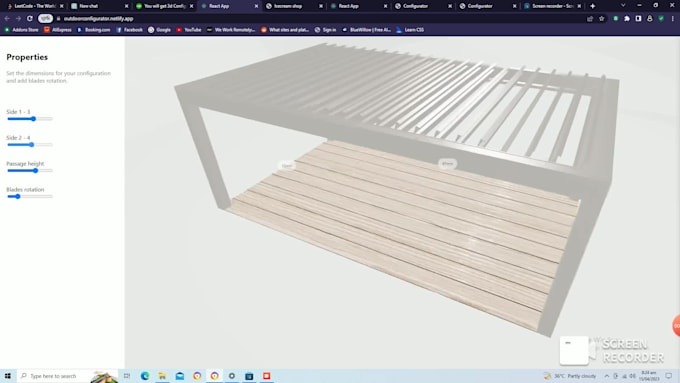This screenshot has height=383, width=680.
Task: Bookmark this page with the star icon
Action: (x=602, y=19)
